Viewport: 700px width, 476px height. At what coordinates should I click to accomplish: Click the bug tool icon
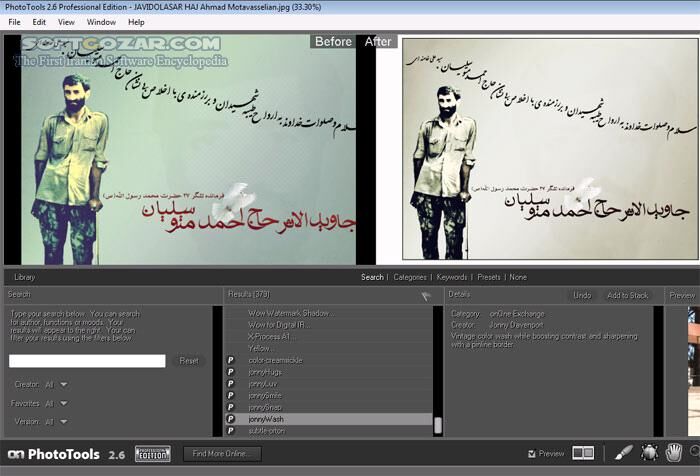point(650,454)
